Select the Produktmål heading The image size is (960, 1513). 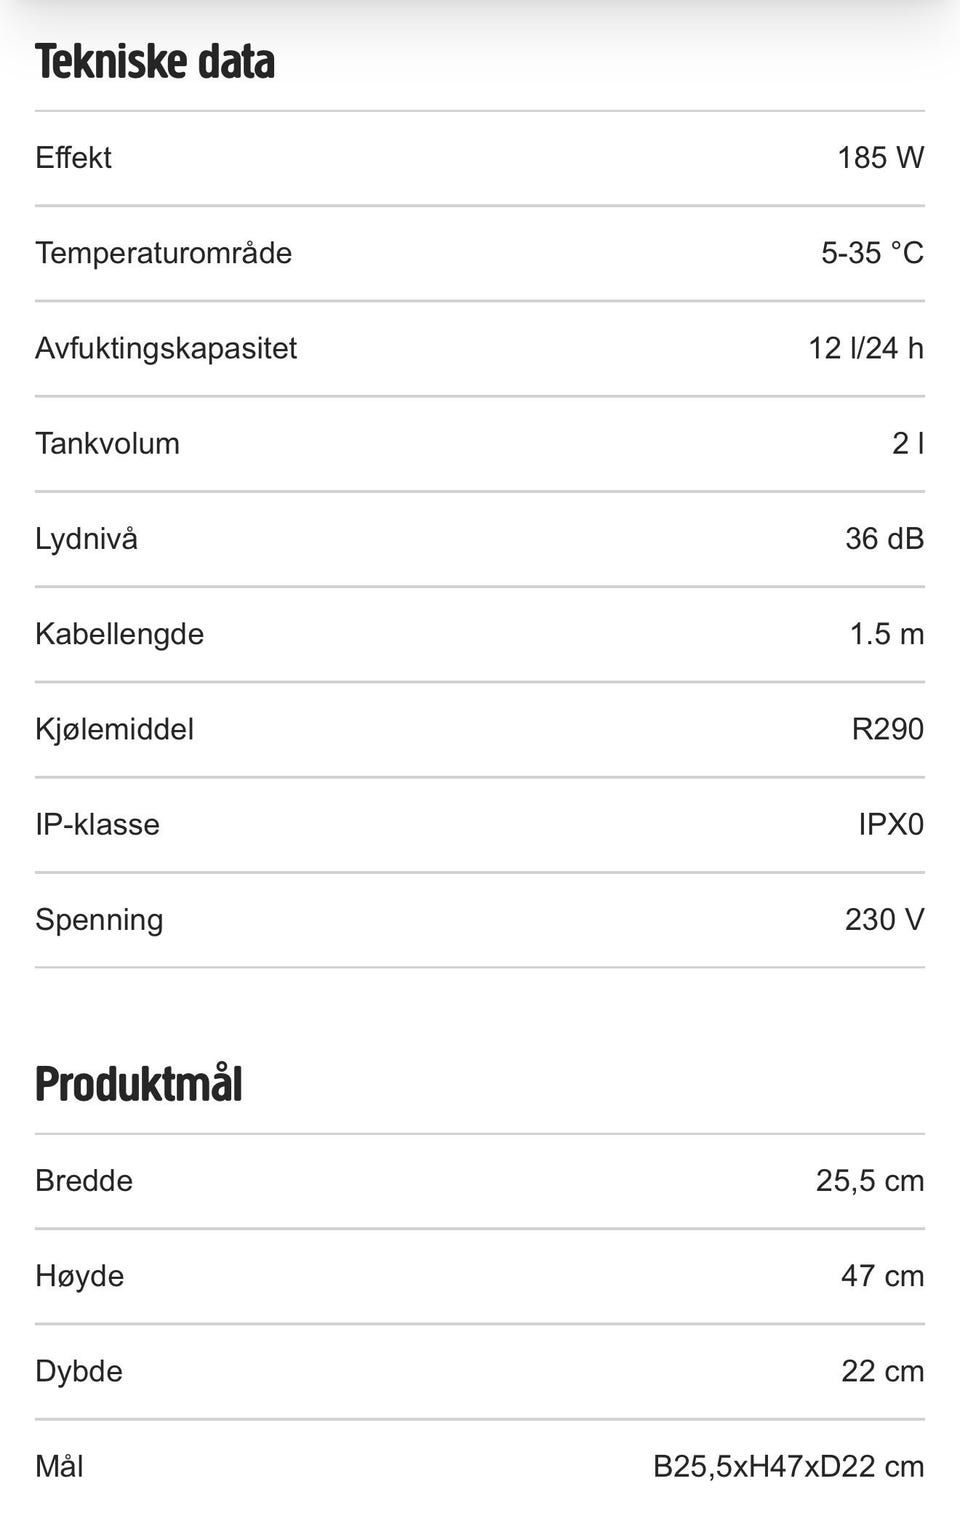tap(139, 1084)
